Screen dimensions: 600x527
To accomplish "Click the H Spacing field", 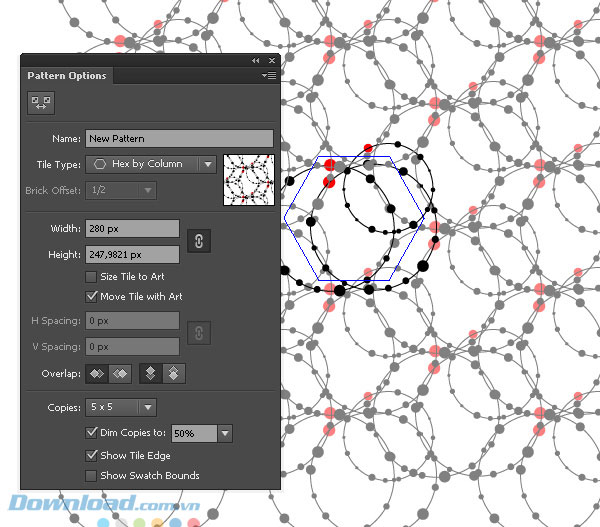I will click(x=132, y=321).
